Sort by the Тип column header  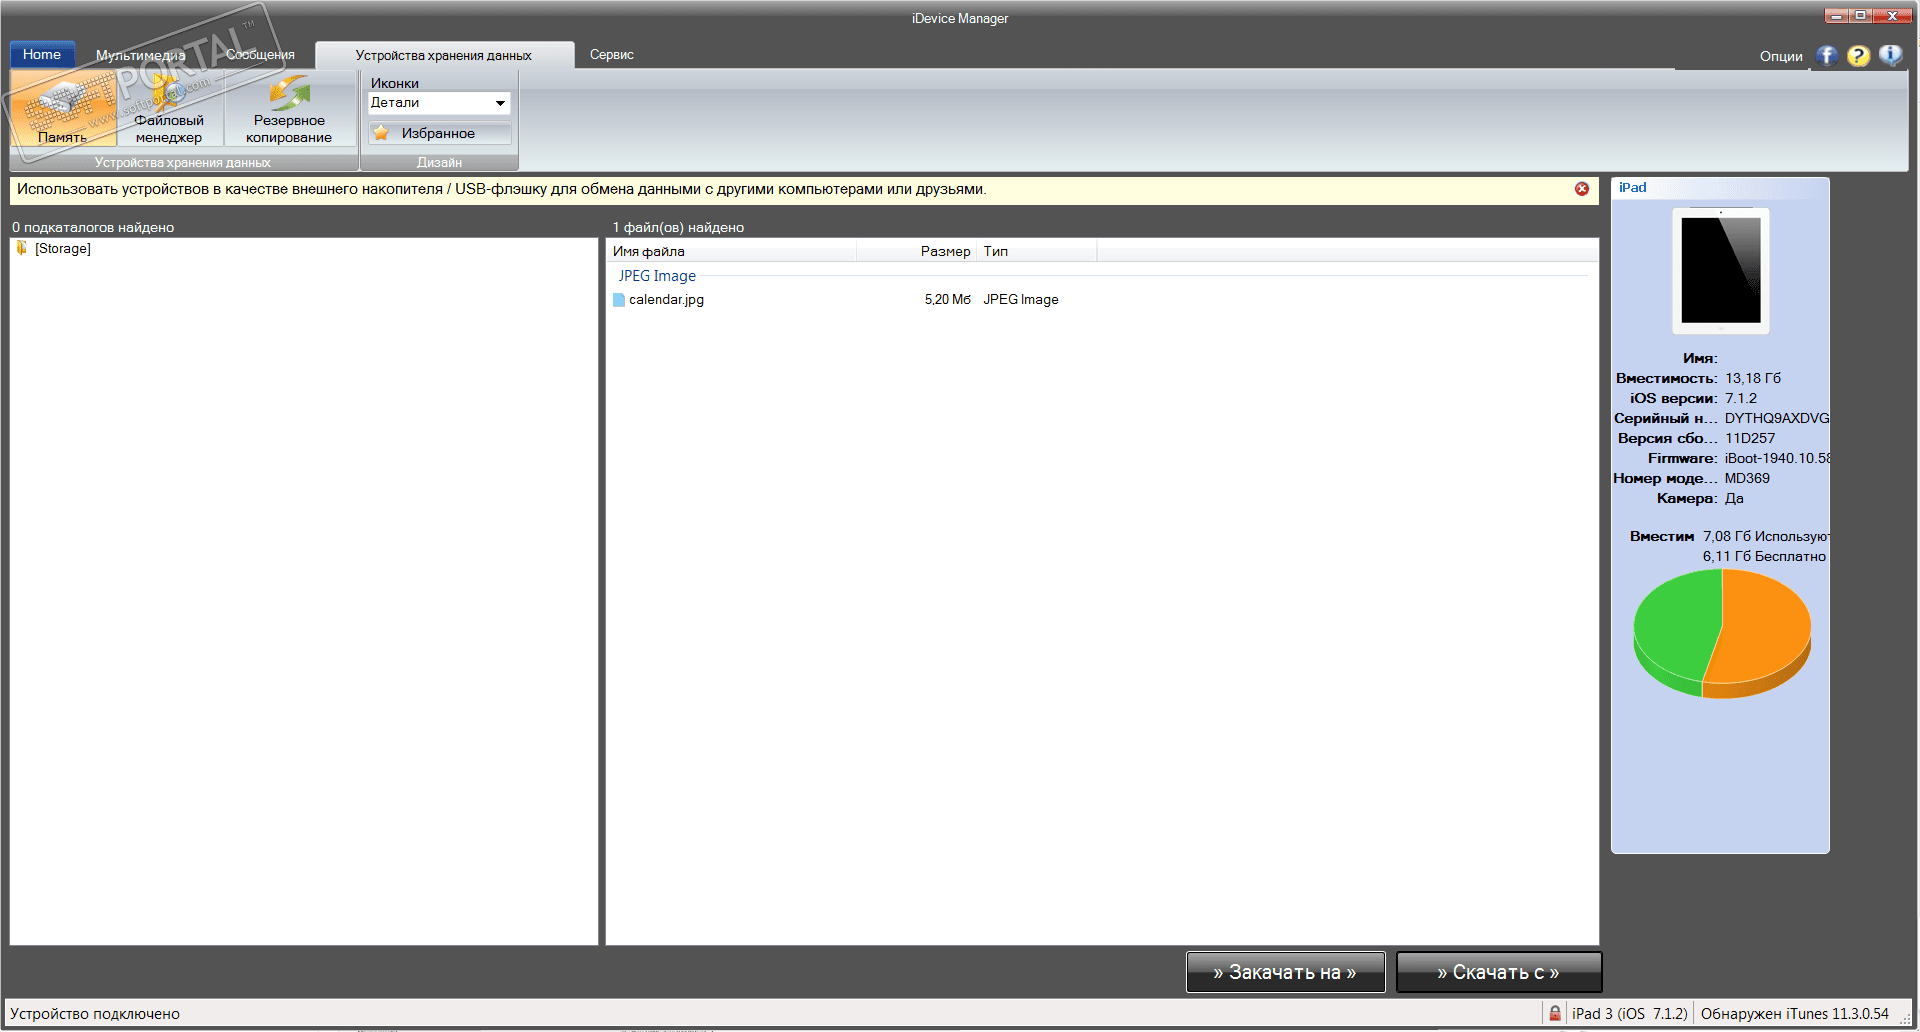click(x=1037, y=251)
